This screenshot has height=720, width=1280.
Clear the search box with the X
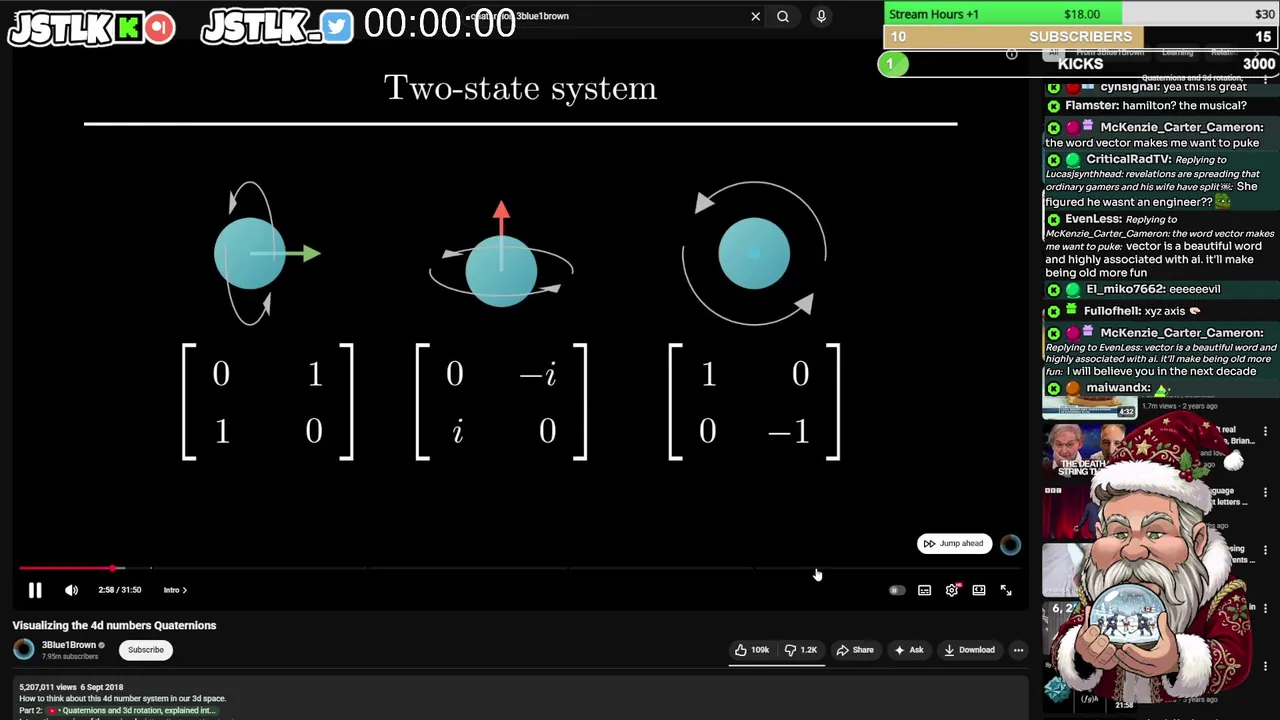(755, 16)
